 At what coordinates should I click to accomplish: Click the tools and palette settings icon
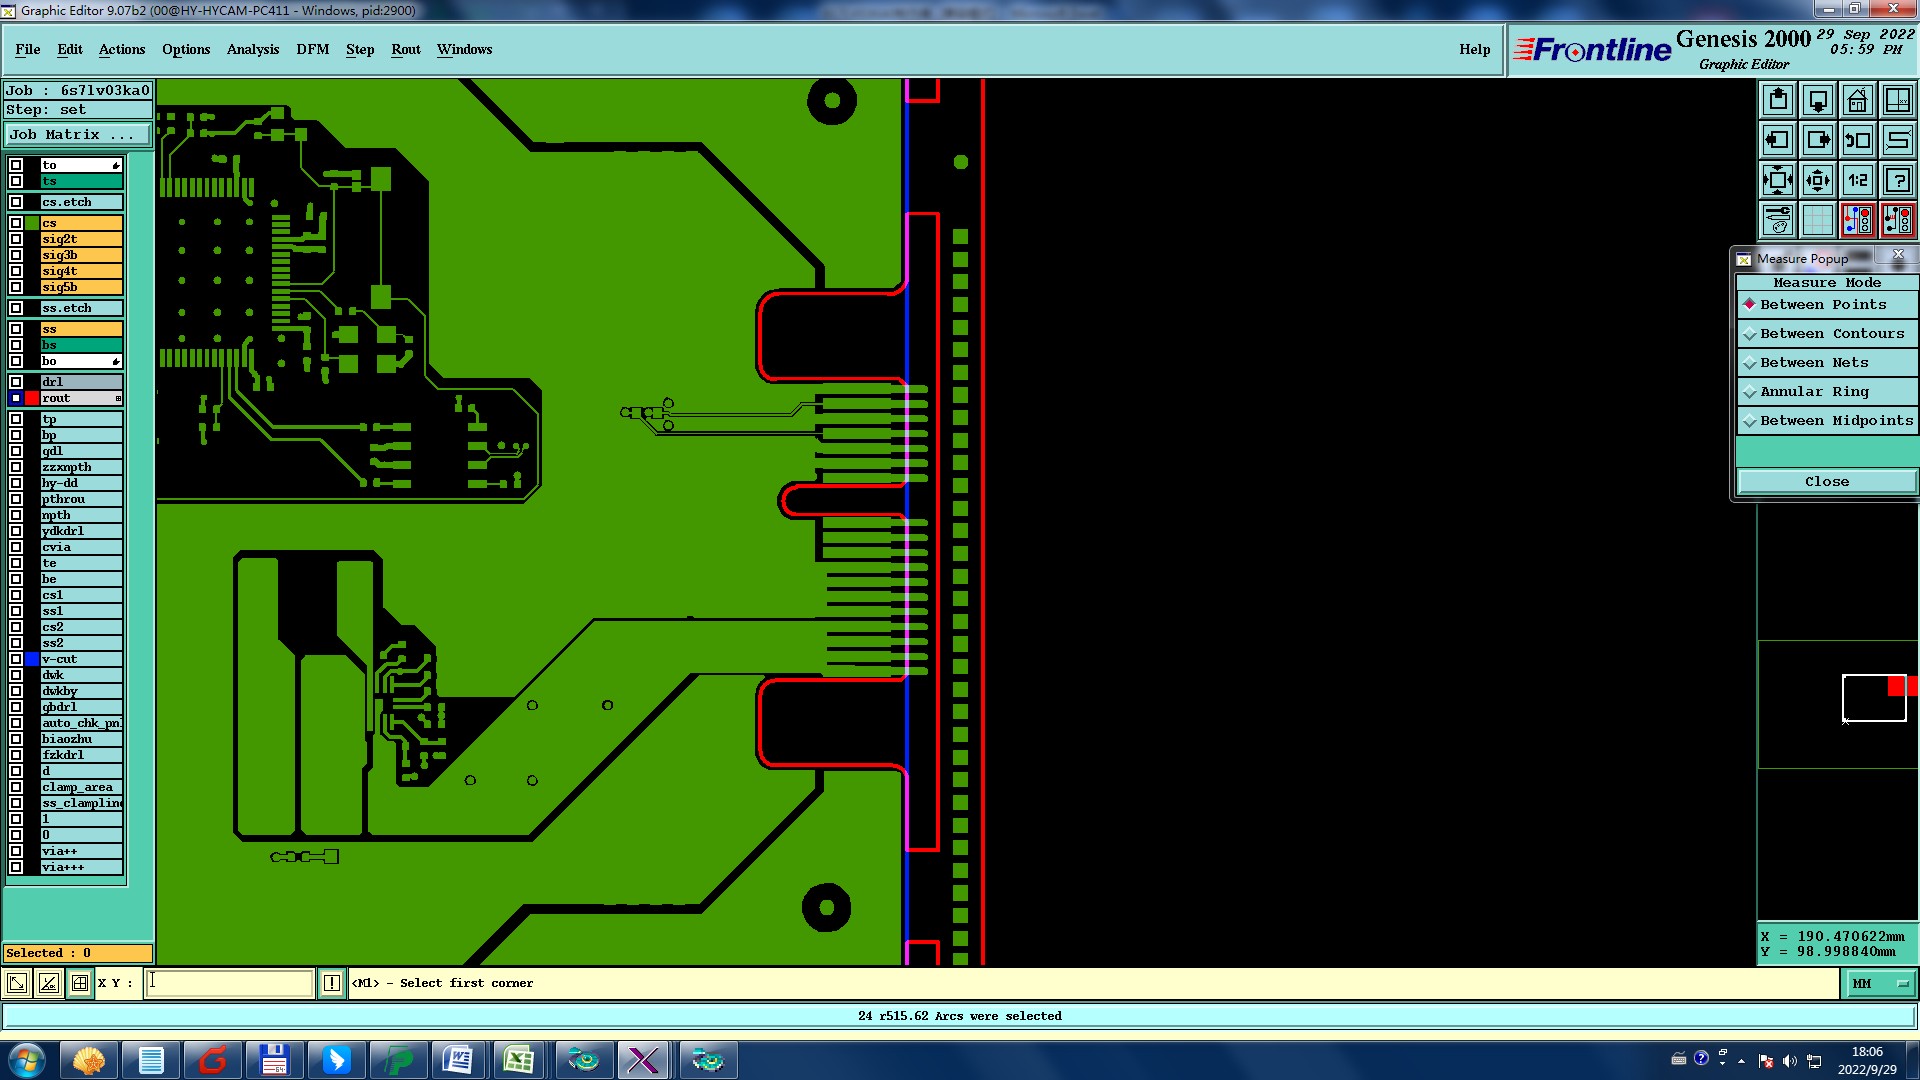[x=1777, y=220]
